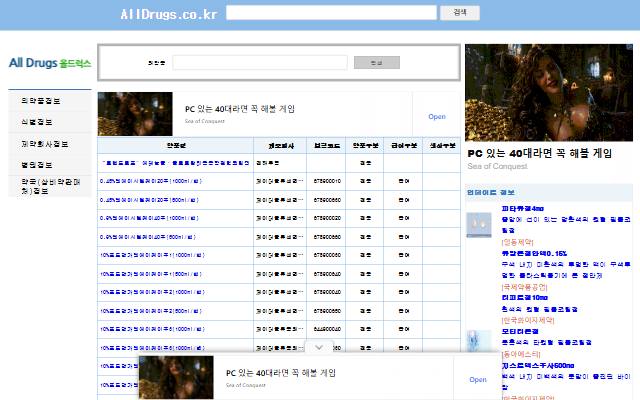Viewport: 640px width, 400px height.
Task: Open the All Drugs 올드럭스 logo link
Action: [x=50, y=63]
